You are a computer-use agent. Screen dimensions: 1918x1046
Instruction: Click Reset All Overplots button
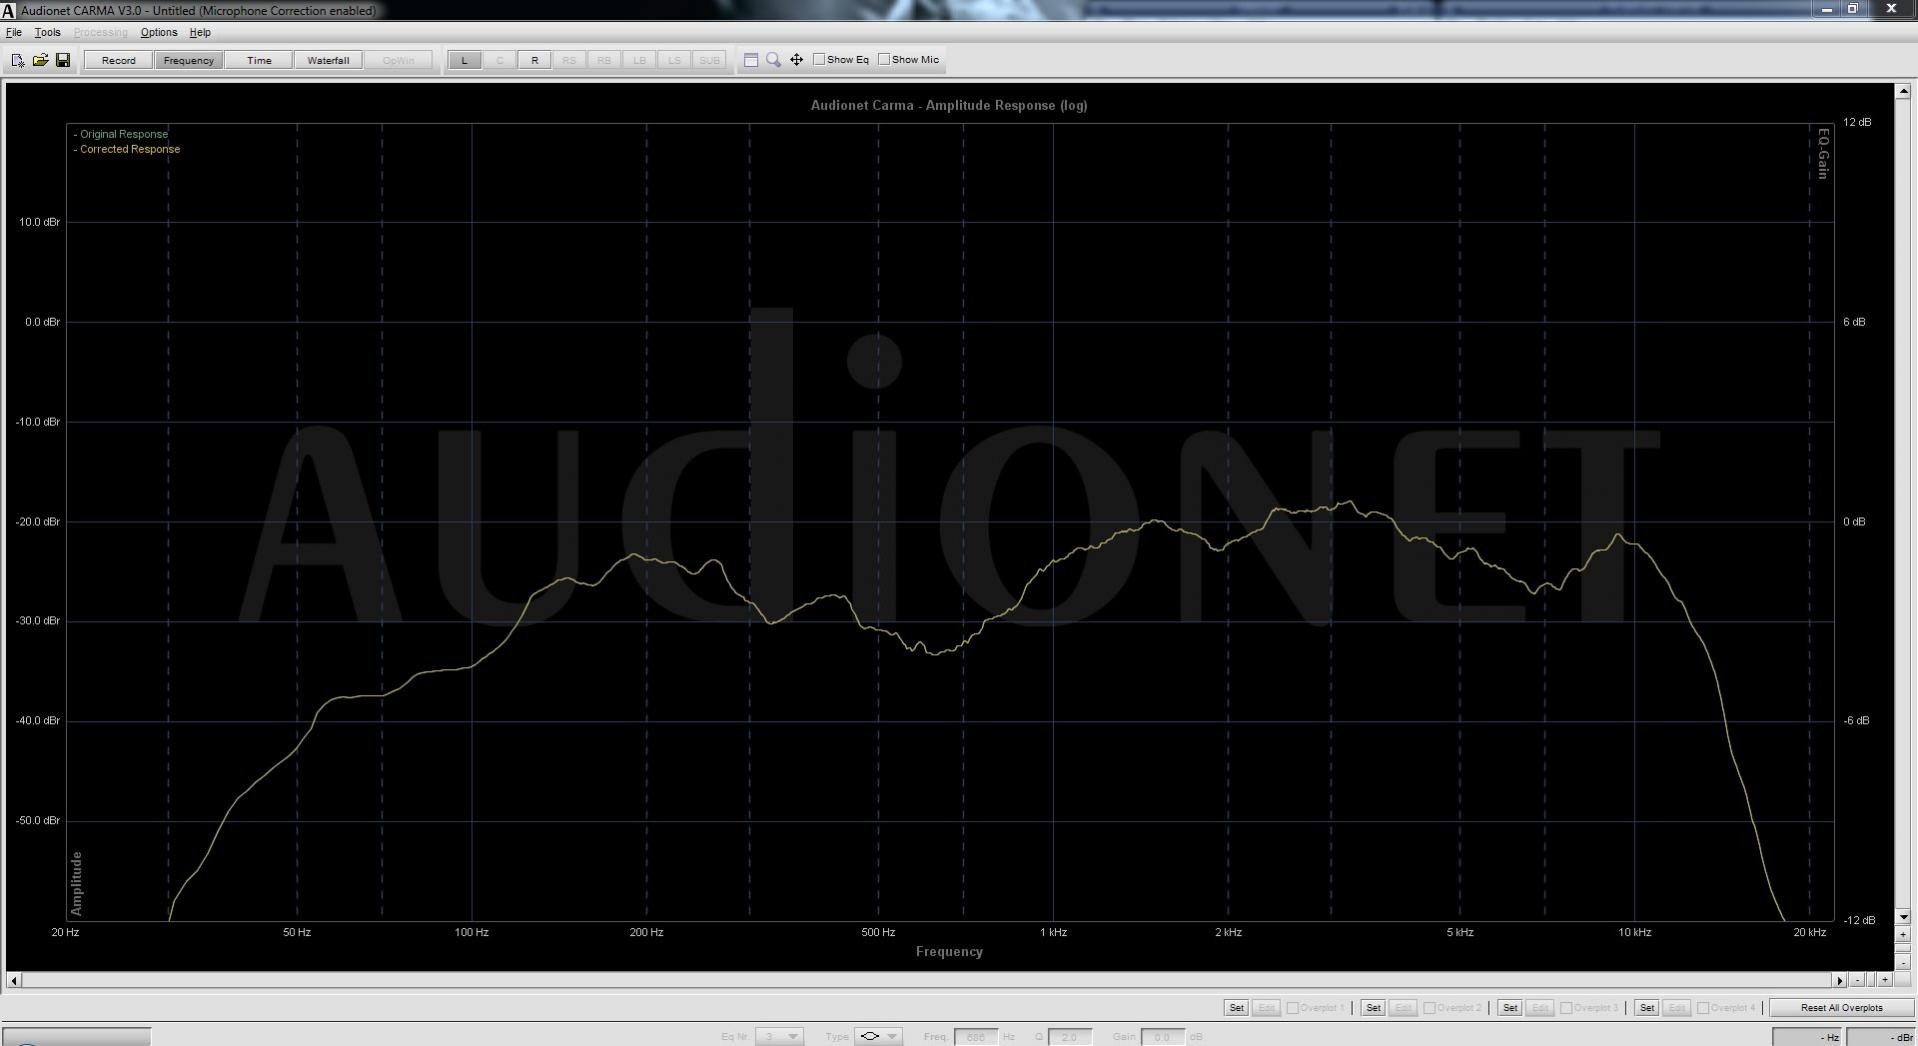[x=1841, y=1008]
